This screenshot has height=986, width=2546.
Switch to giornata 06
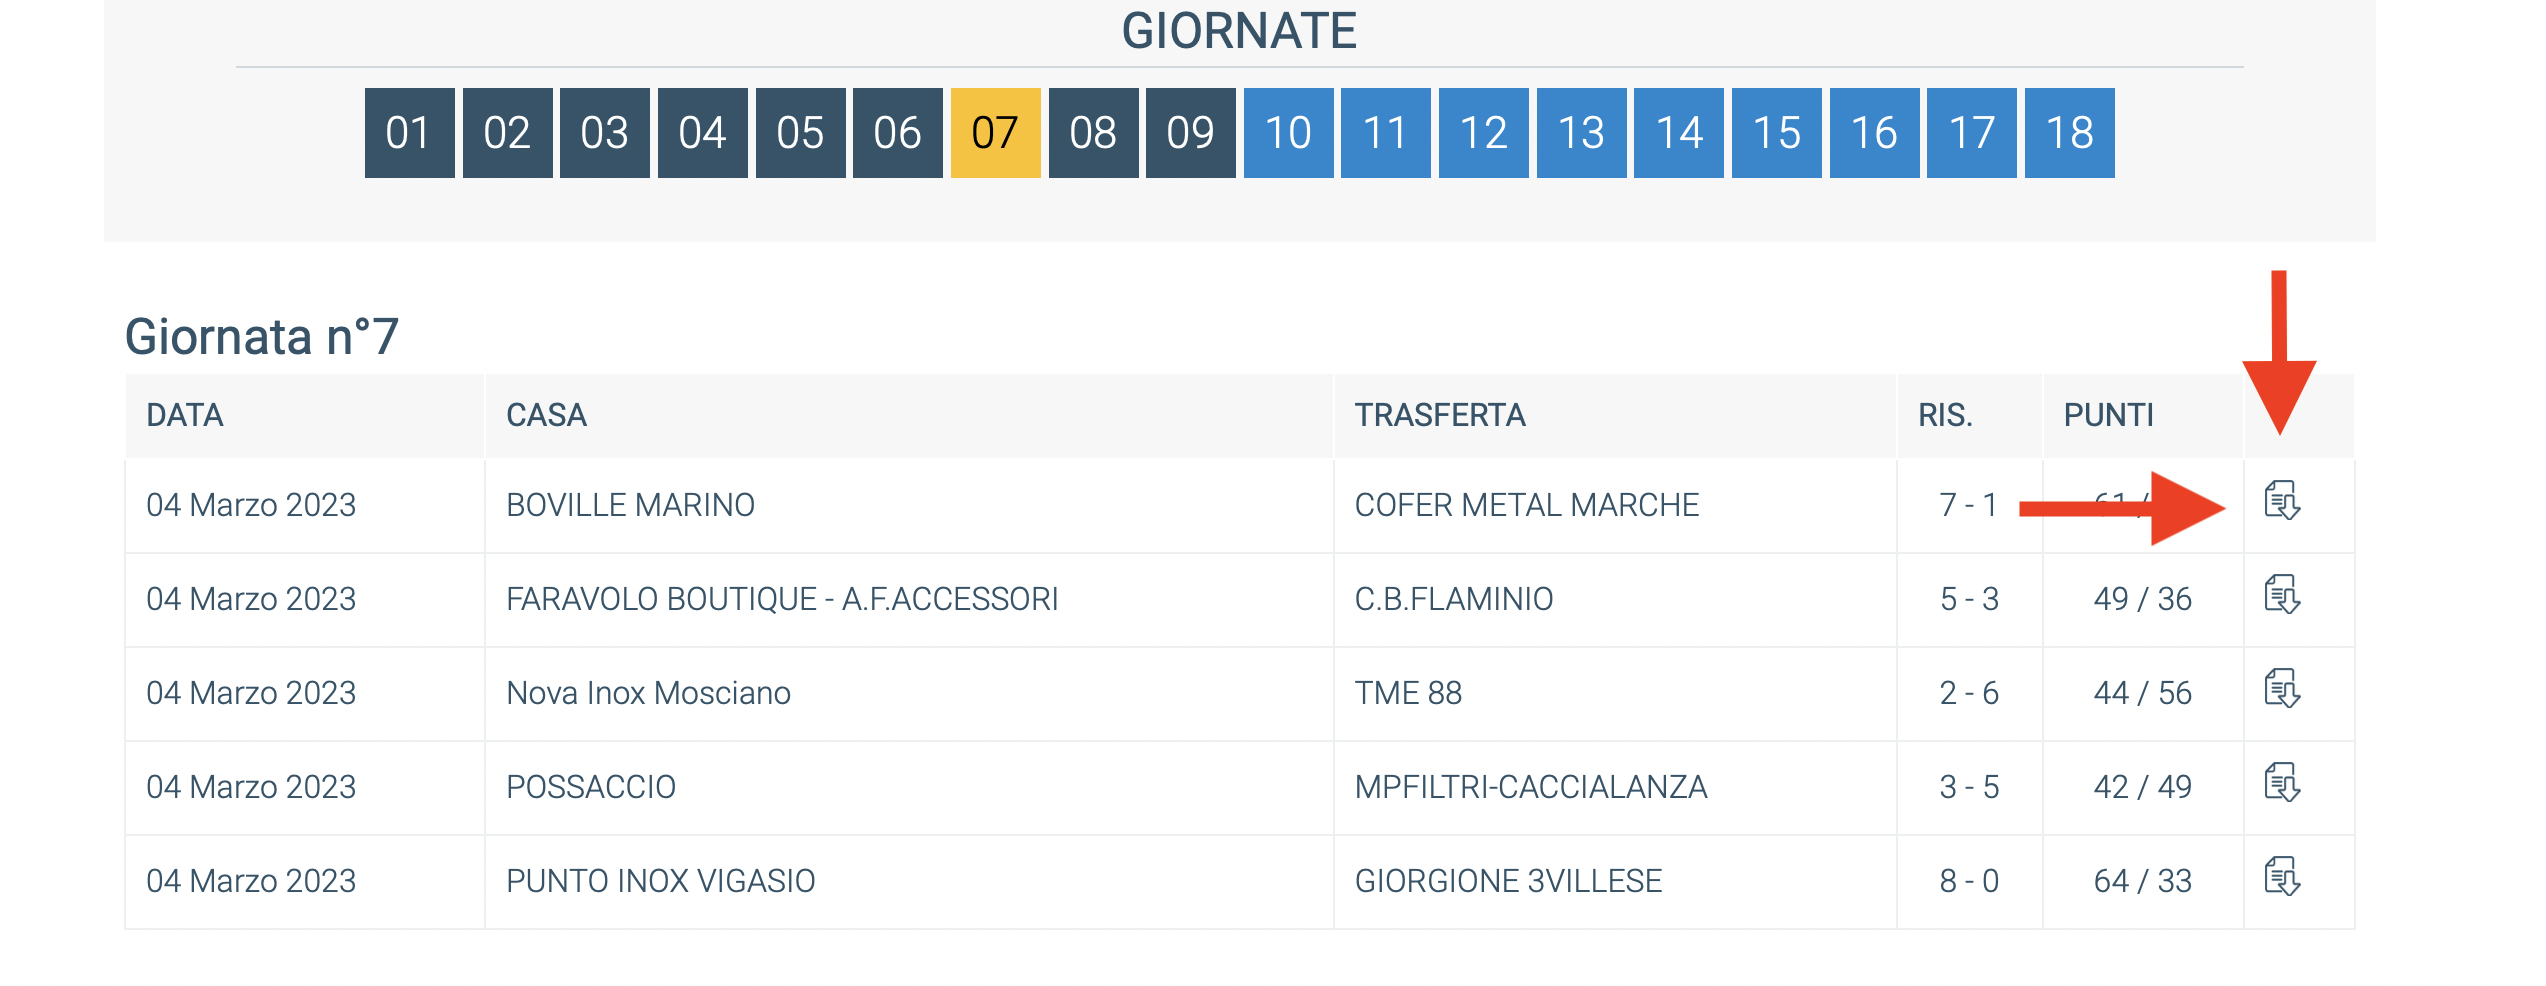(x=897, y=133)
